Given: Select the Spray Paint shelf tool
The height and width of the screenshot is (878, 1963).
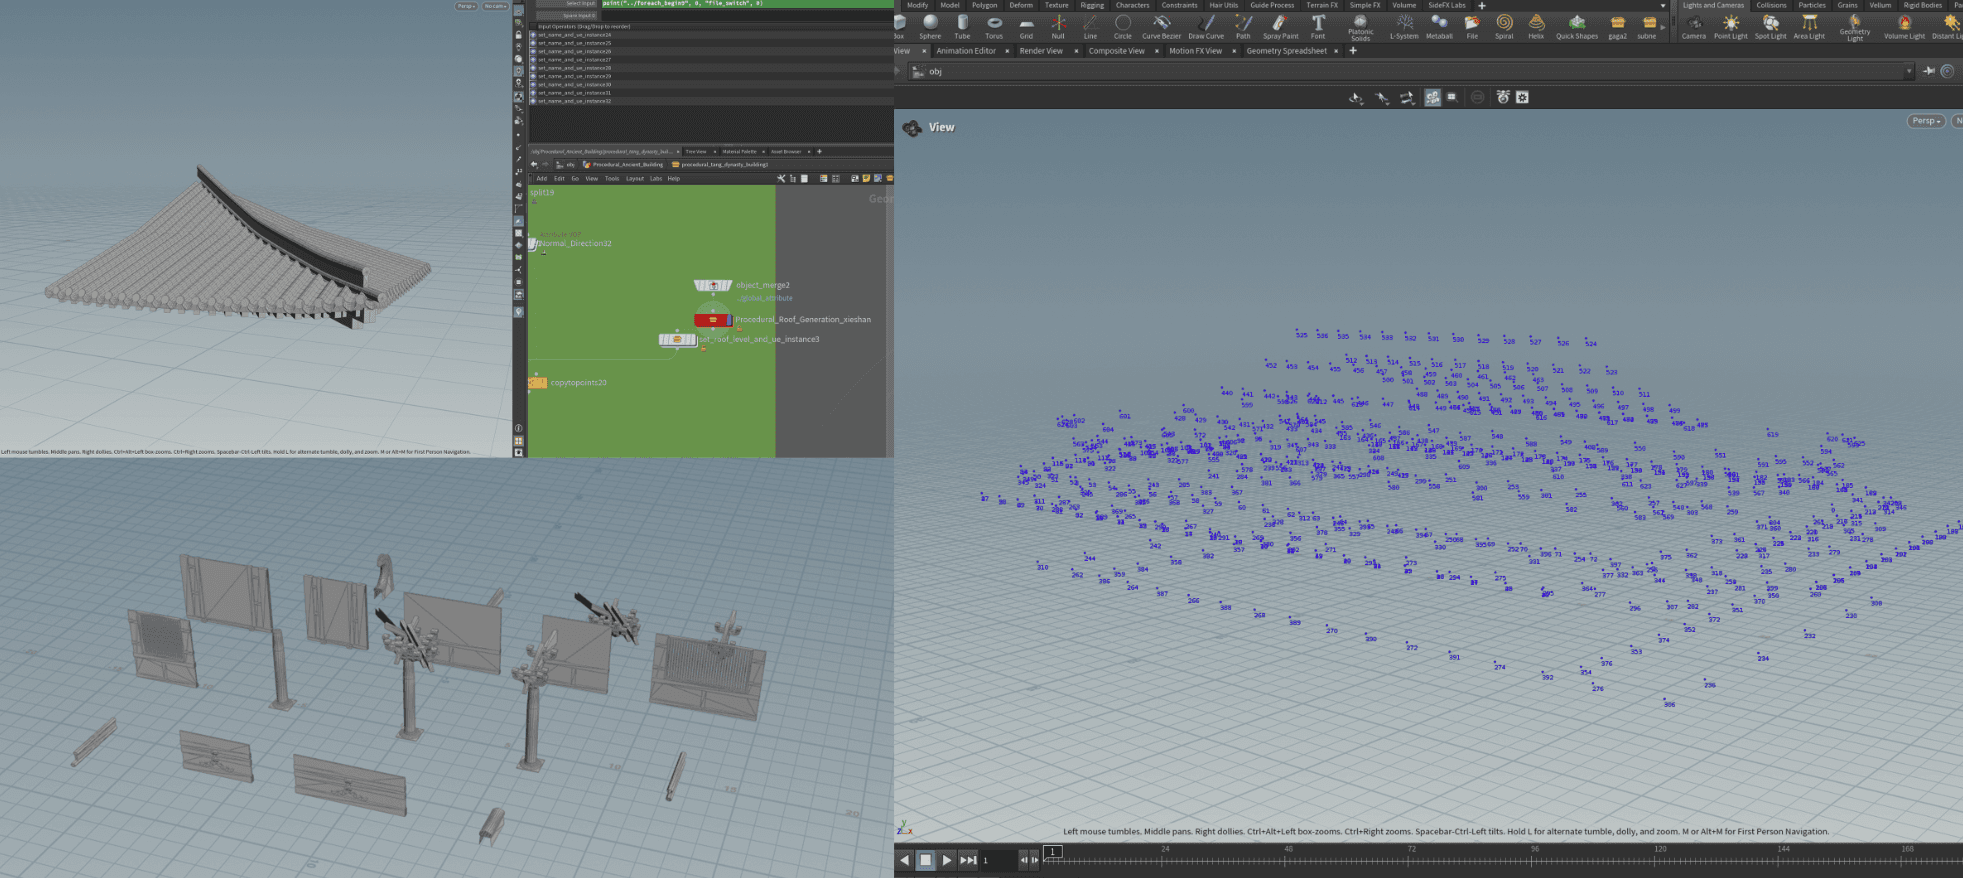Looking at the screenshot, I should (x=1280, y=26).
